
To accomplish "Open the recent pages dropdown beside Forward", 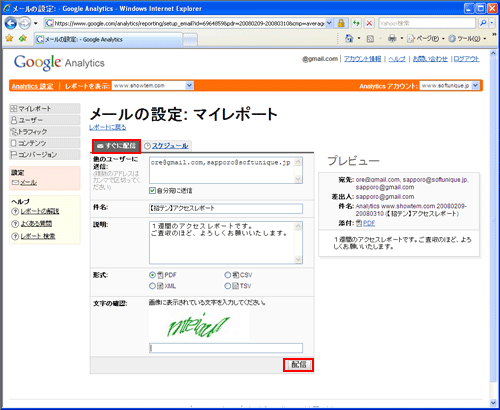I will click(x=35, y=23).
